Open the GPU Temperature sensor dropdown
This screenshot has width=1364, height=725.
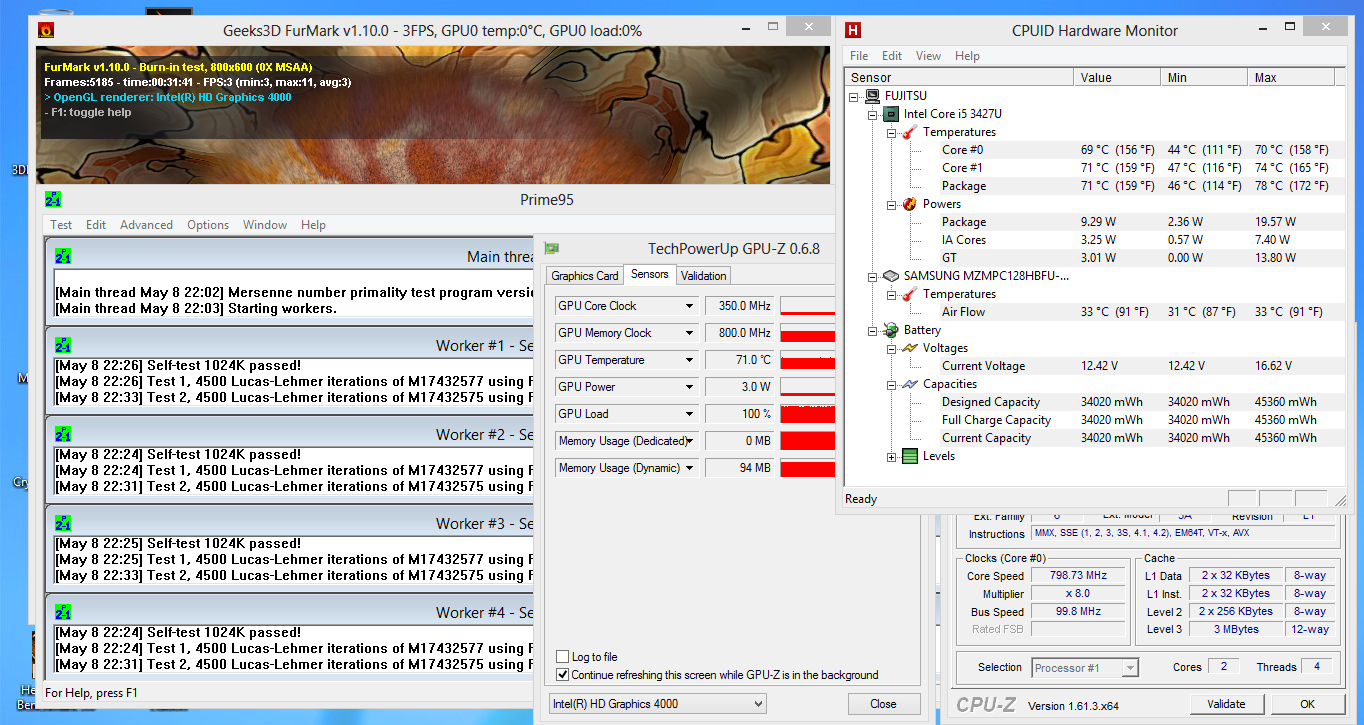point(688,360)
